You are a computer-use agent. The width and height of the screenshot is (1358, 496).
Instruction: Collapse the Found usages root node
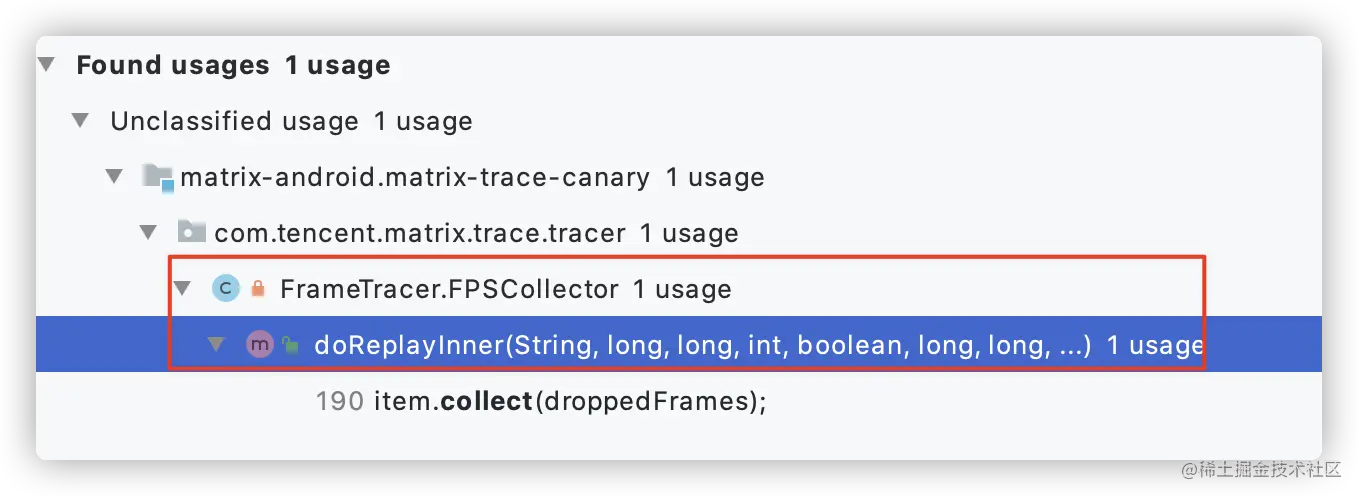point(46,66)
